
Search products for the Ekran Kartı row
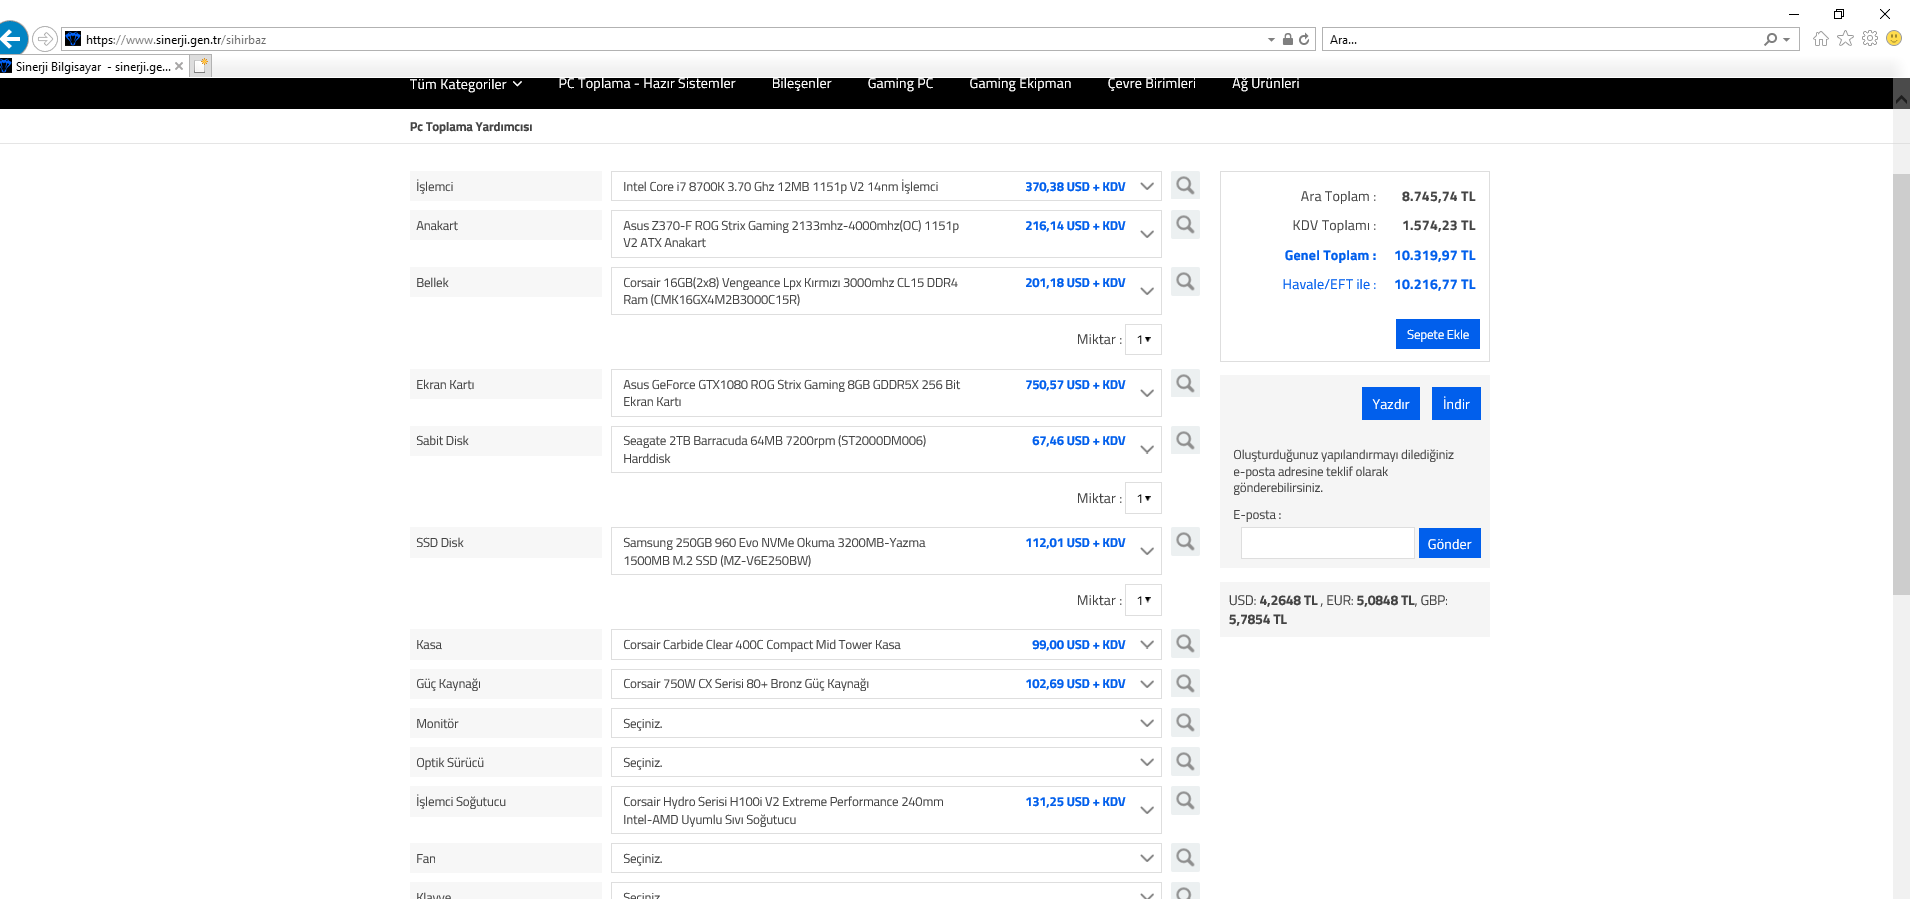[x=1185, y=384]
